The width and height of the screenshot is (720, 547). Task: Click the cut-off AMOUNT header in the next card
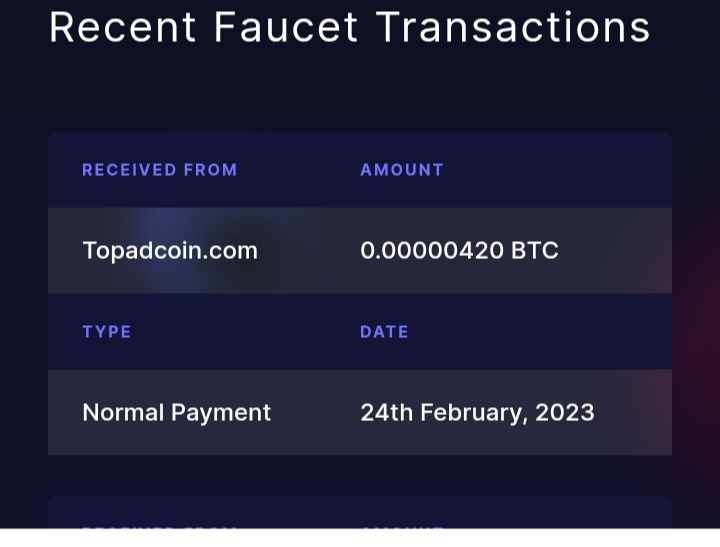(x=402, y=527)
